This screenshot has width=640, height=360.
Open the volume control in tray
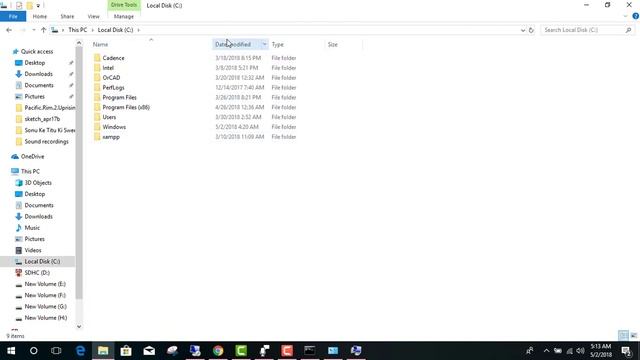[580, 351]
